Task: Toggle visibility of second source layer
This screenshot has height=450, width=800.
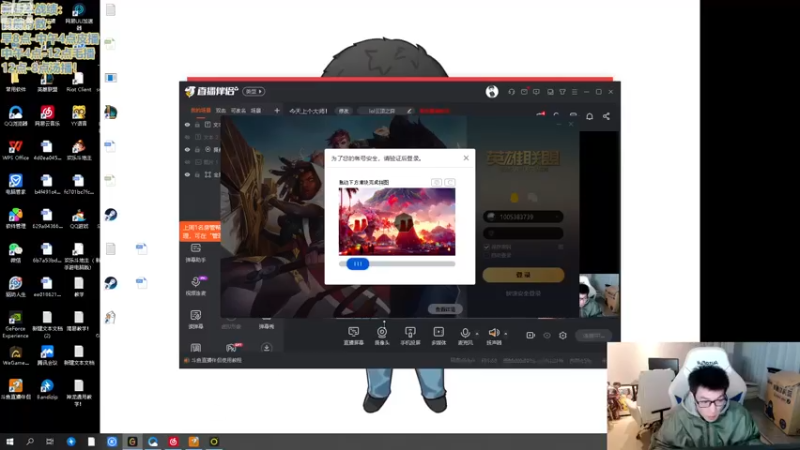Action: (187, 137)
